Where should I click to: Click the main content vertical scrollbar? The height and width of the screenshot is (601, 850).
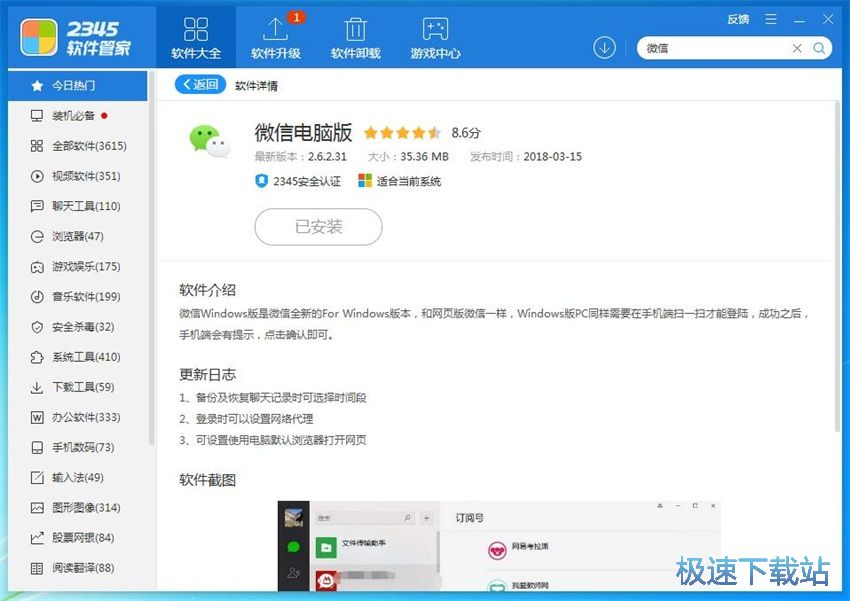[838, 266]
